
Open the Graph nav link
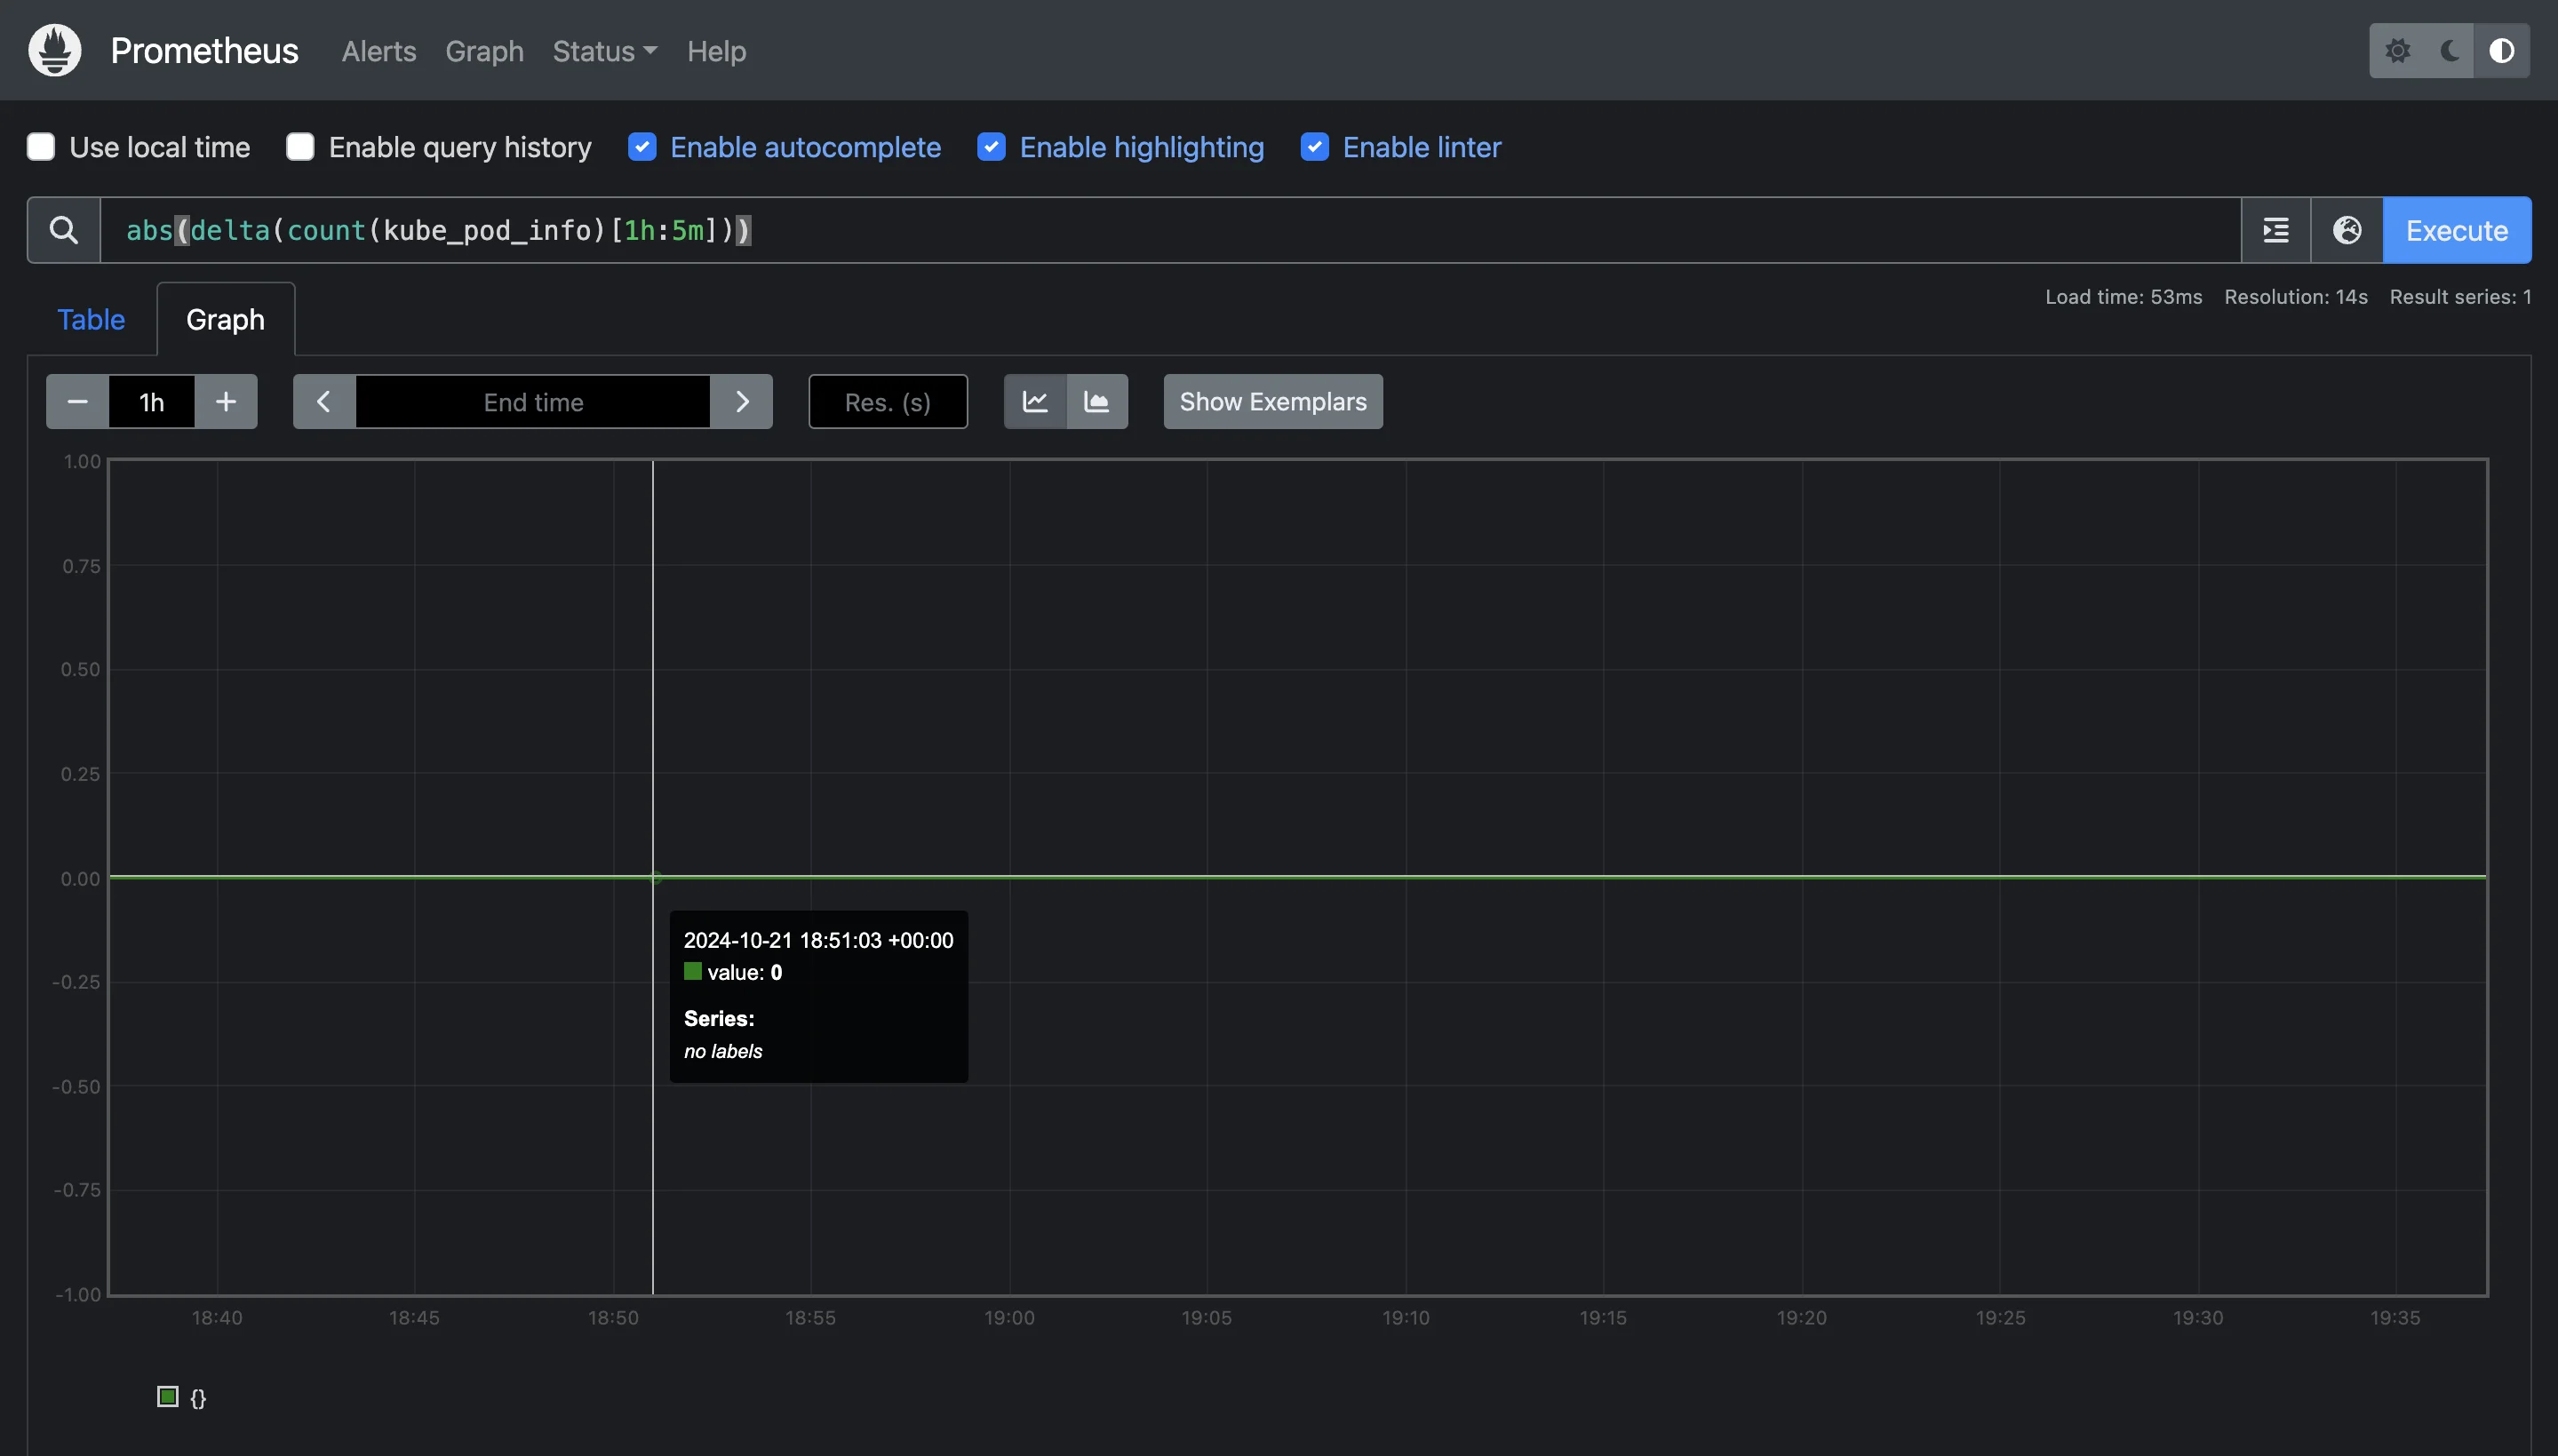point(484,51)
